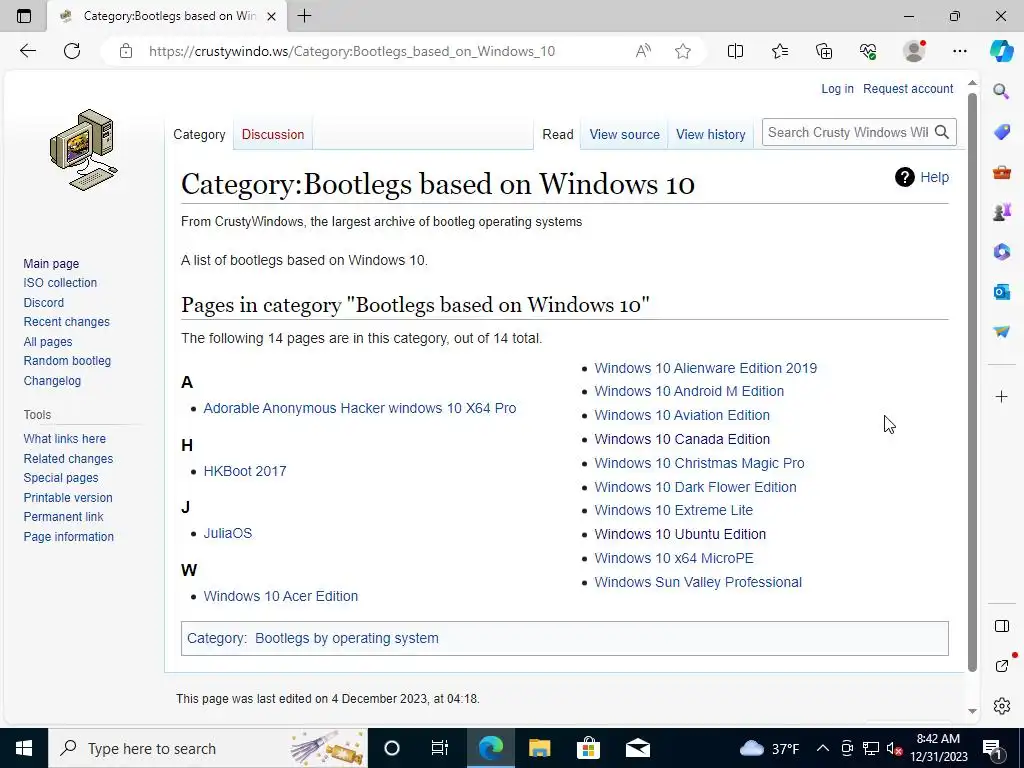1024x768 pixels.
Task: Open sidebar settings gear icon
Action: 1002,706
